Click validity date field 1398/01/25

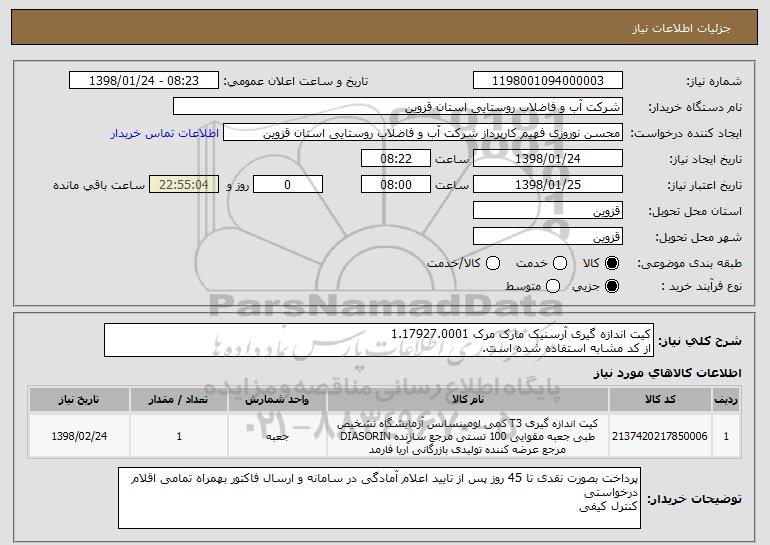point(548,185)
